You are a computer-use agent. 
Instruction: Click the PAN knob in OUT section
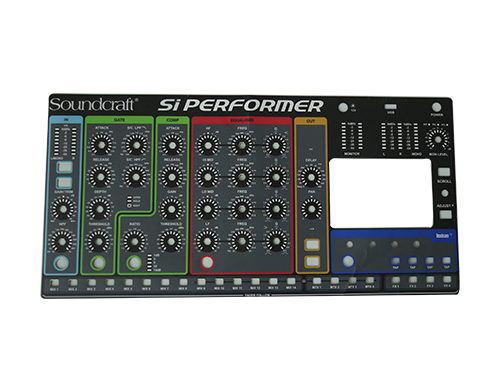point(311,209)
